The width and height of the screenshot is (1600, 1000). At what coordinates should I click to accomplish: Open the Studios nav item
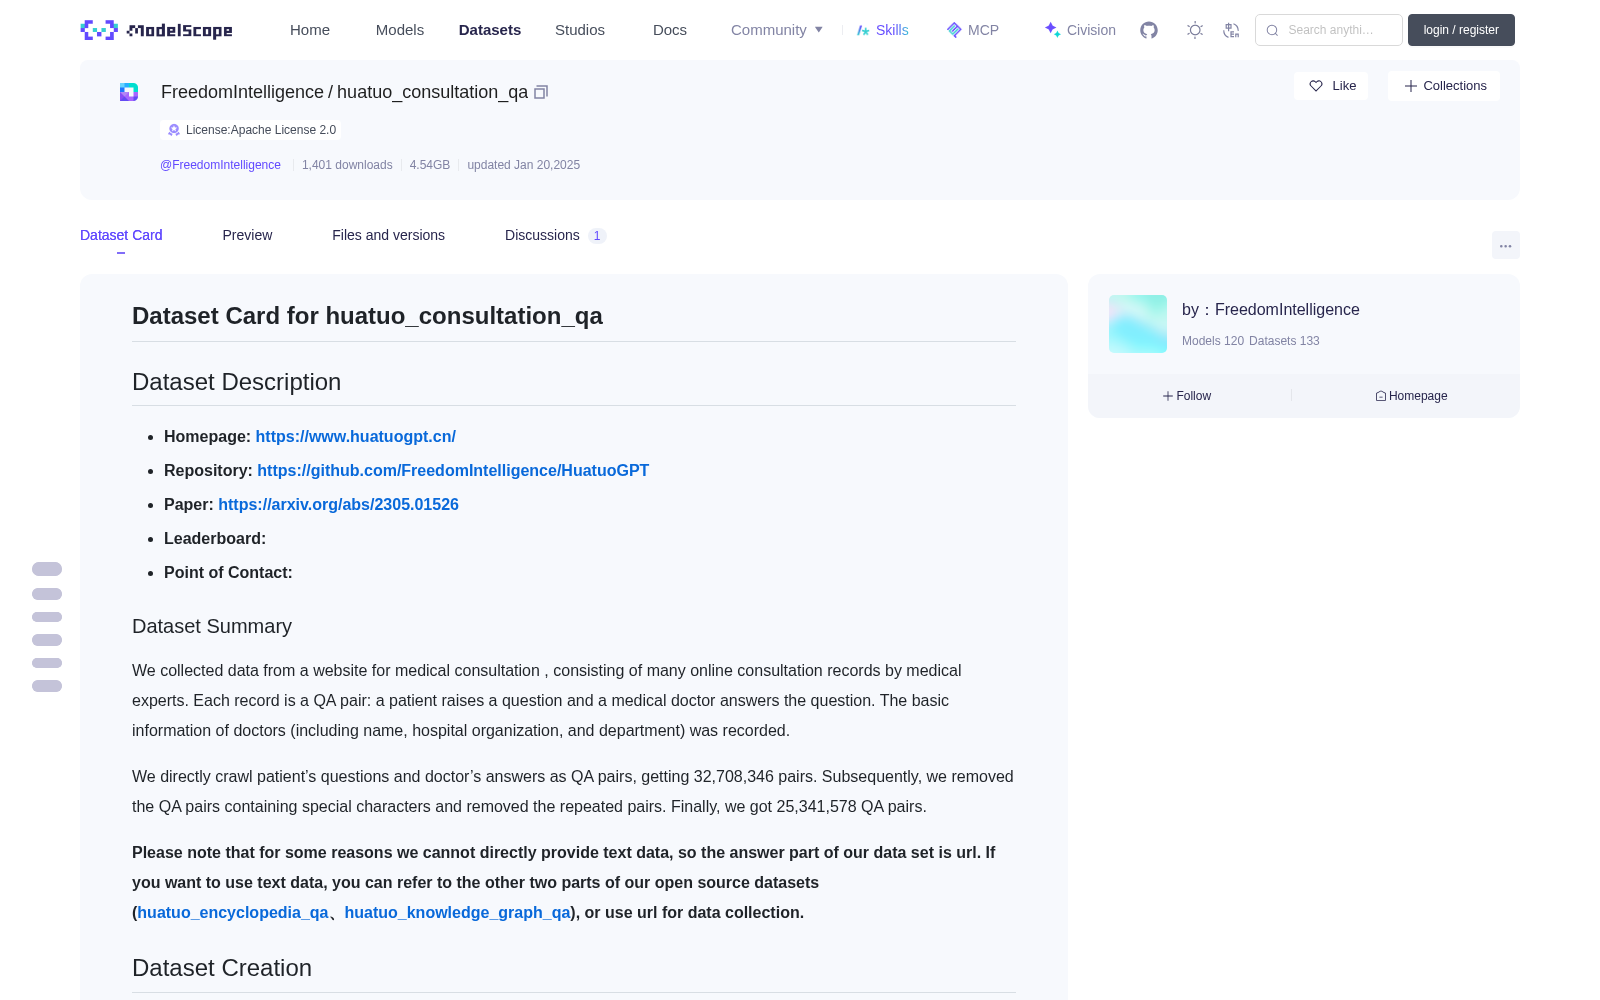[x=580, y=30]
